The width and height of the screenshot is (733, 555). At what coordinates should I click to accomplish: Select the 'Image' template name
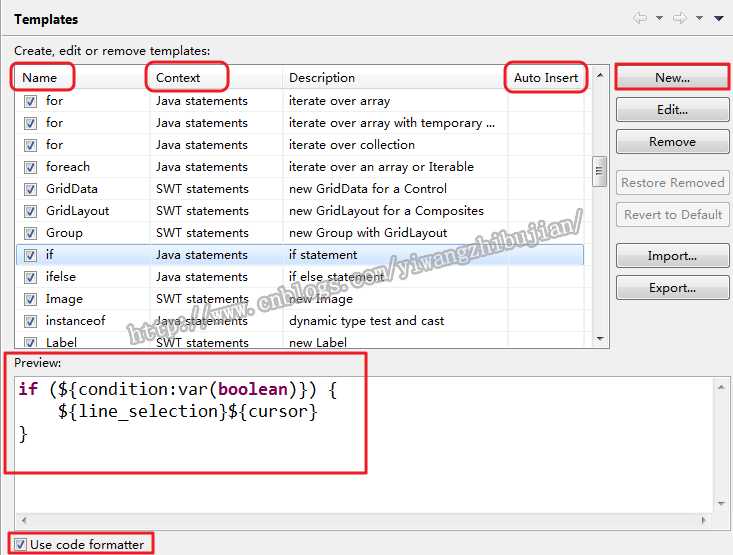click(x=64, y=299)
